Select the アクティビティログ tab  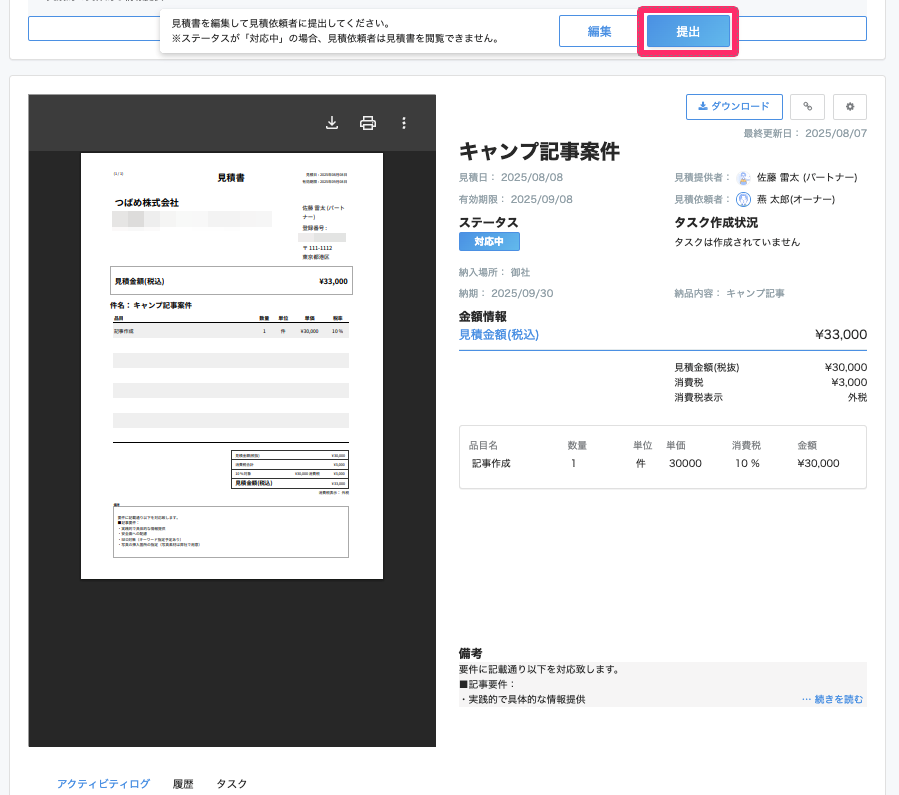[103, 784]
